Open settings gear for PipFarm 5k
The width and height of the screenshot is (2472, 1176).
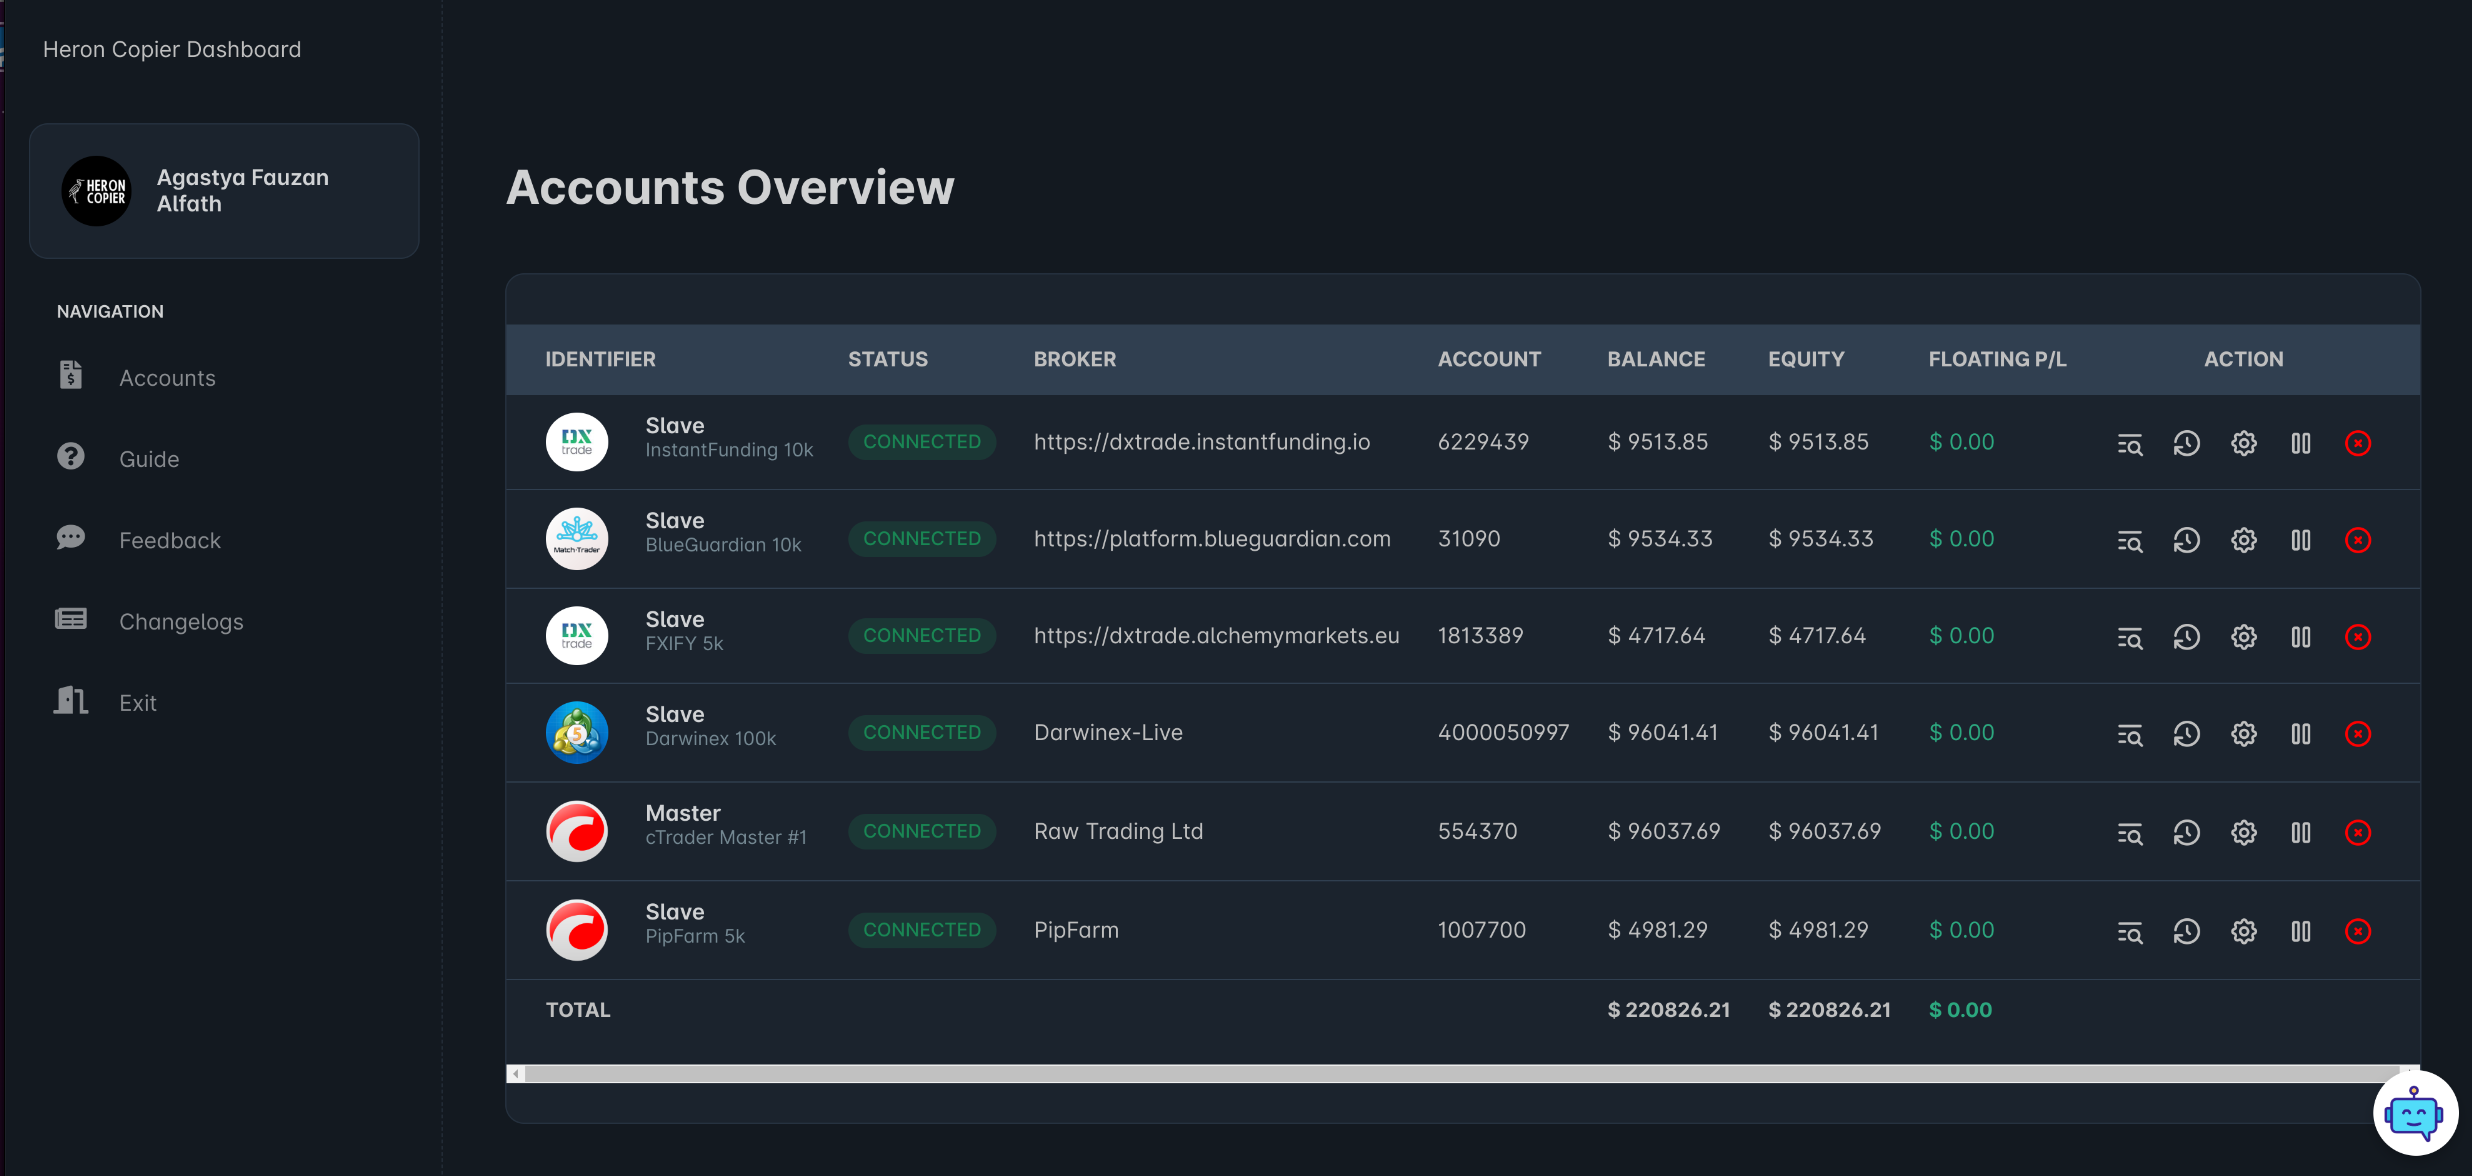(x=2243, y=931)
